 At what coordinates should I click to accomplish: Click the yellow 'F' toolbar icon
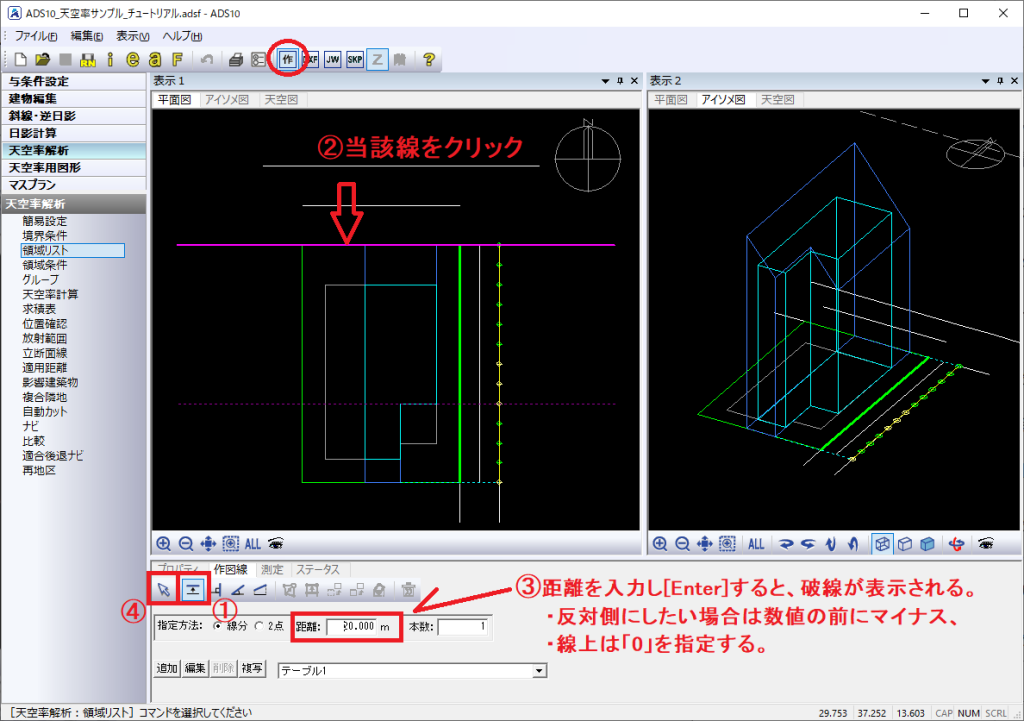[x=177, y=60]
